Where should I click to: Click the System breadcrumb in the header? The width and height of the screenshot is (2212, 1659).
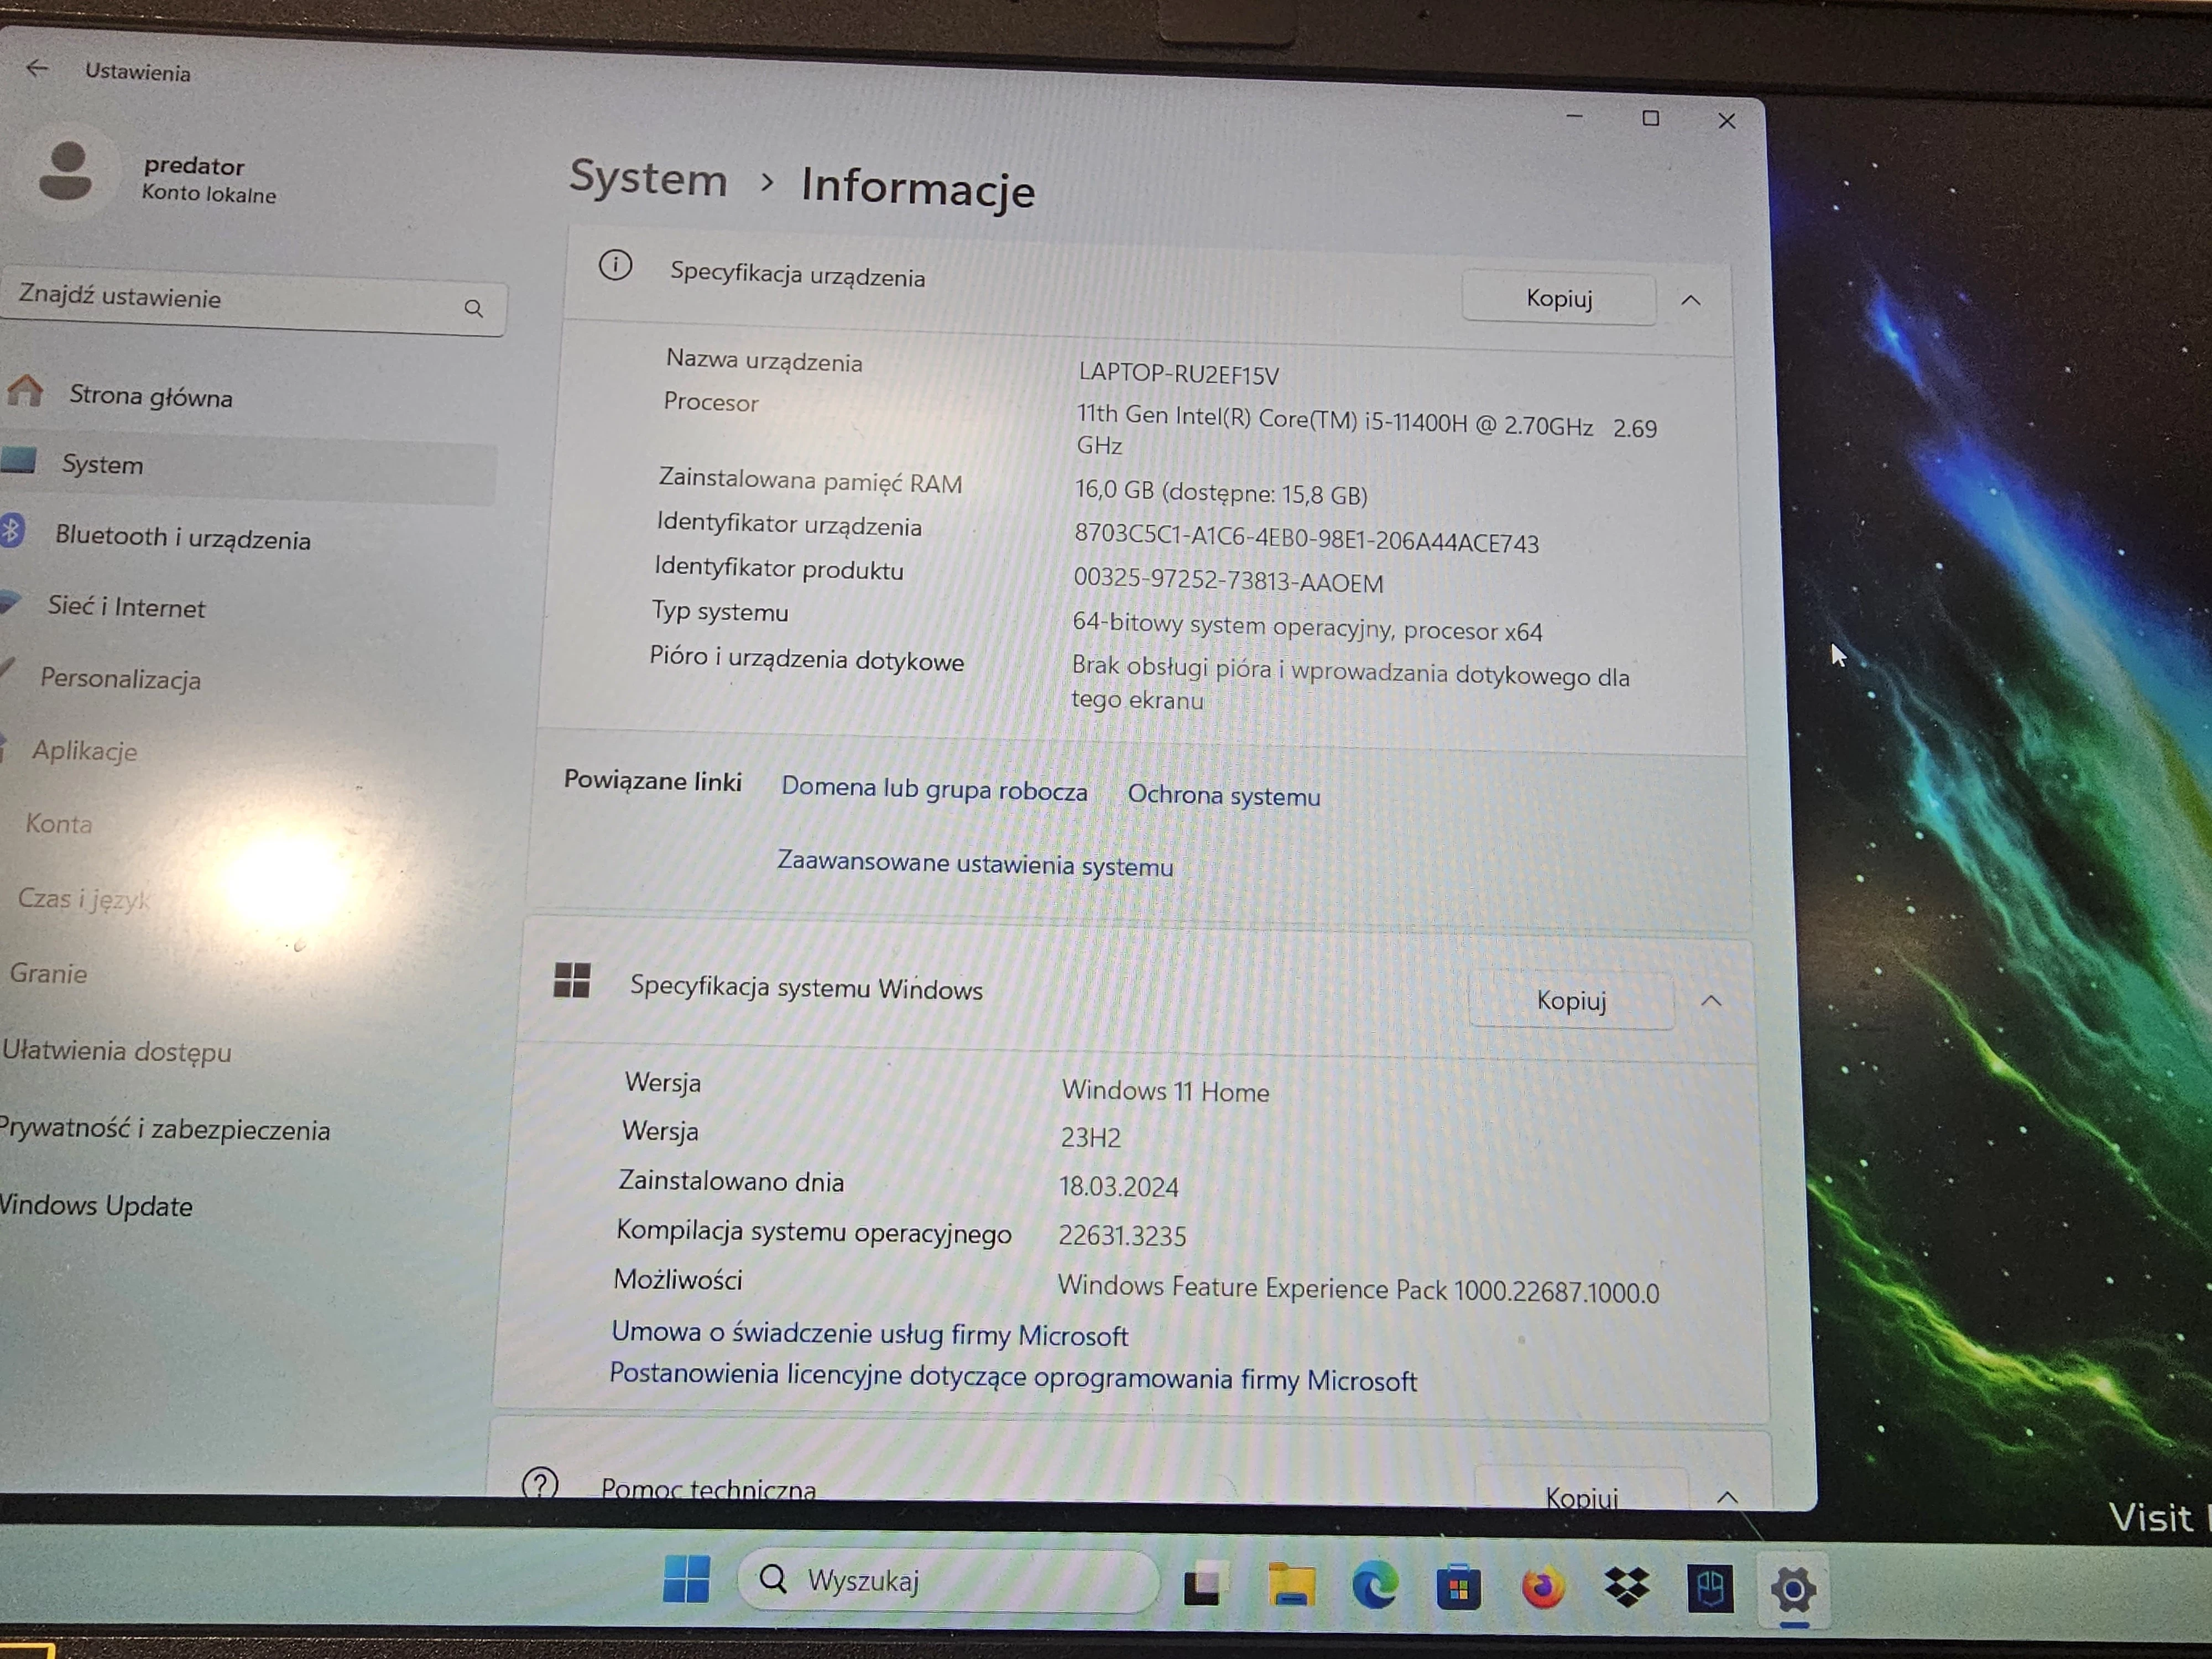tap(648, 179)
